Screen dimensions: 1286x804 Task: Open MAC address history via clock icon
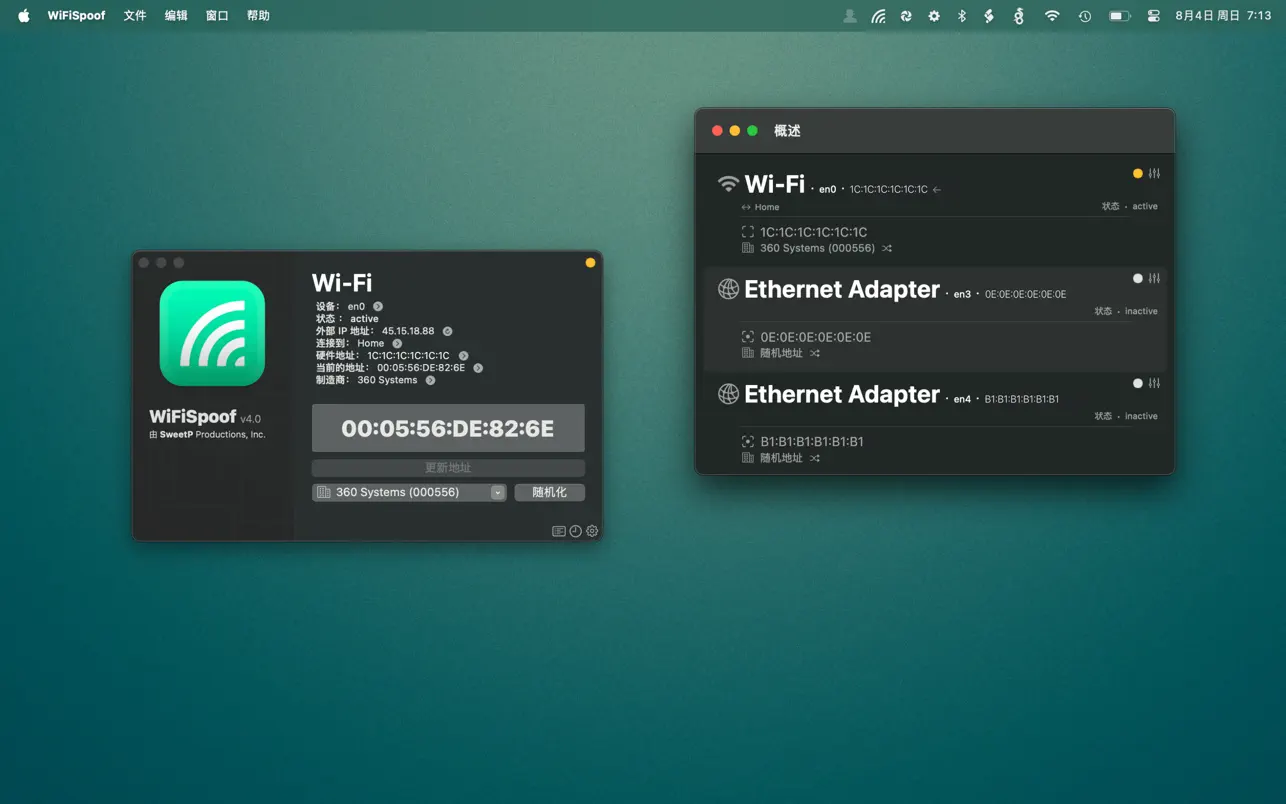click(x=575, y=531)
